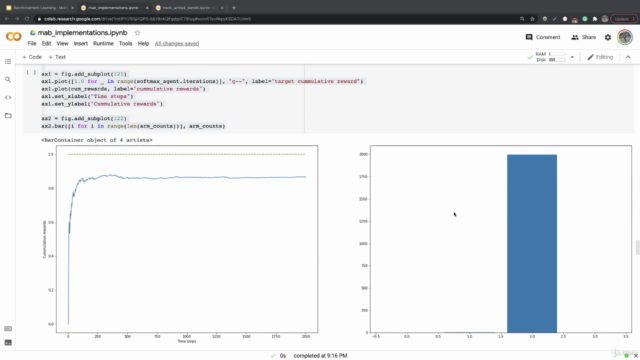
Task: Click the All changes saved link
Action: coord(177,44)
